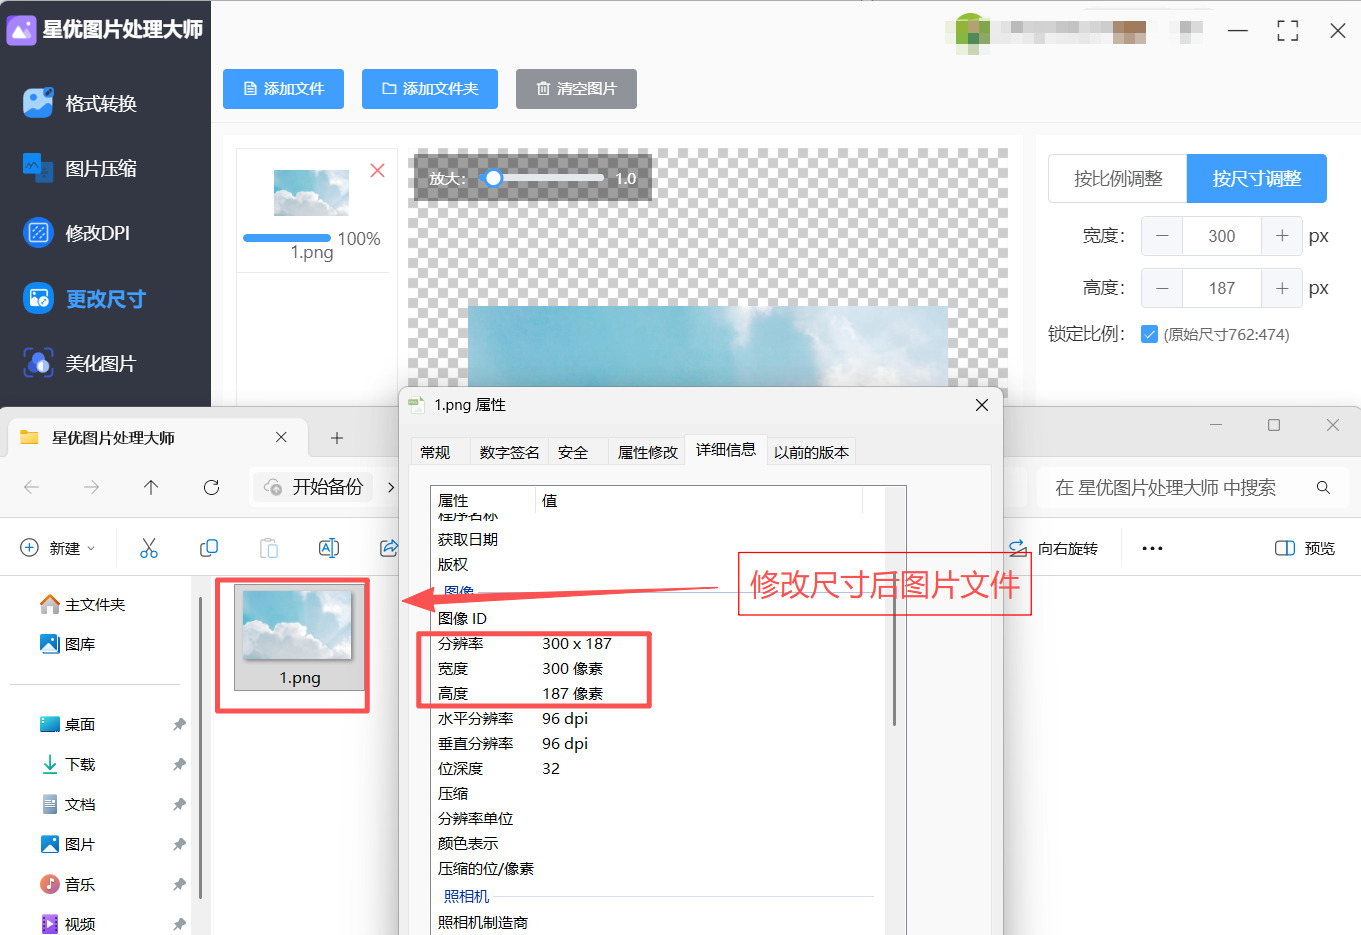1361x935 pixels.
Task: Remove 1.png with the red X
Action: pos(377,170)
